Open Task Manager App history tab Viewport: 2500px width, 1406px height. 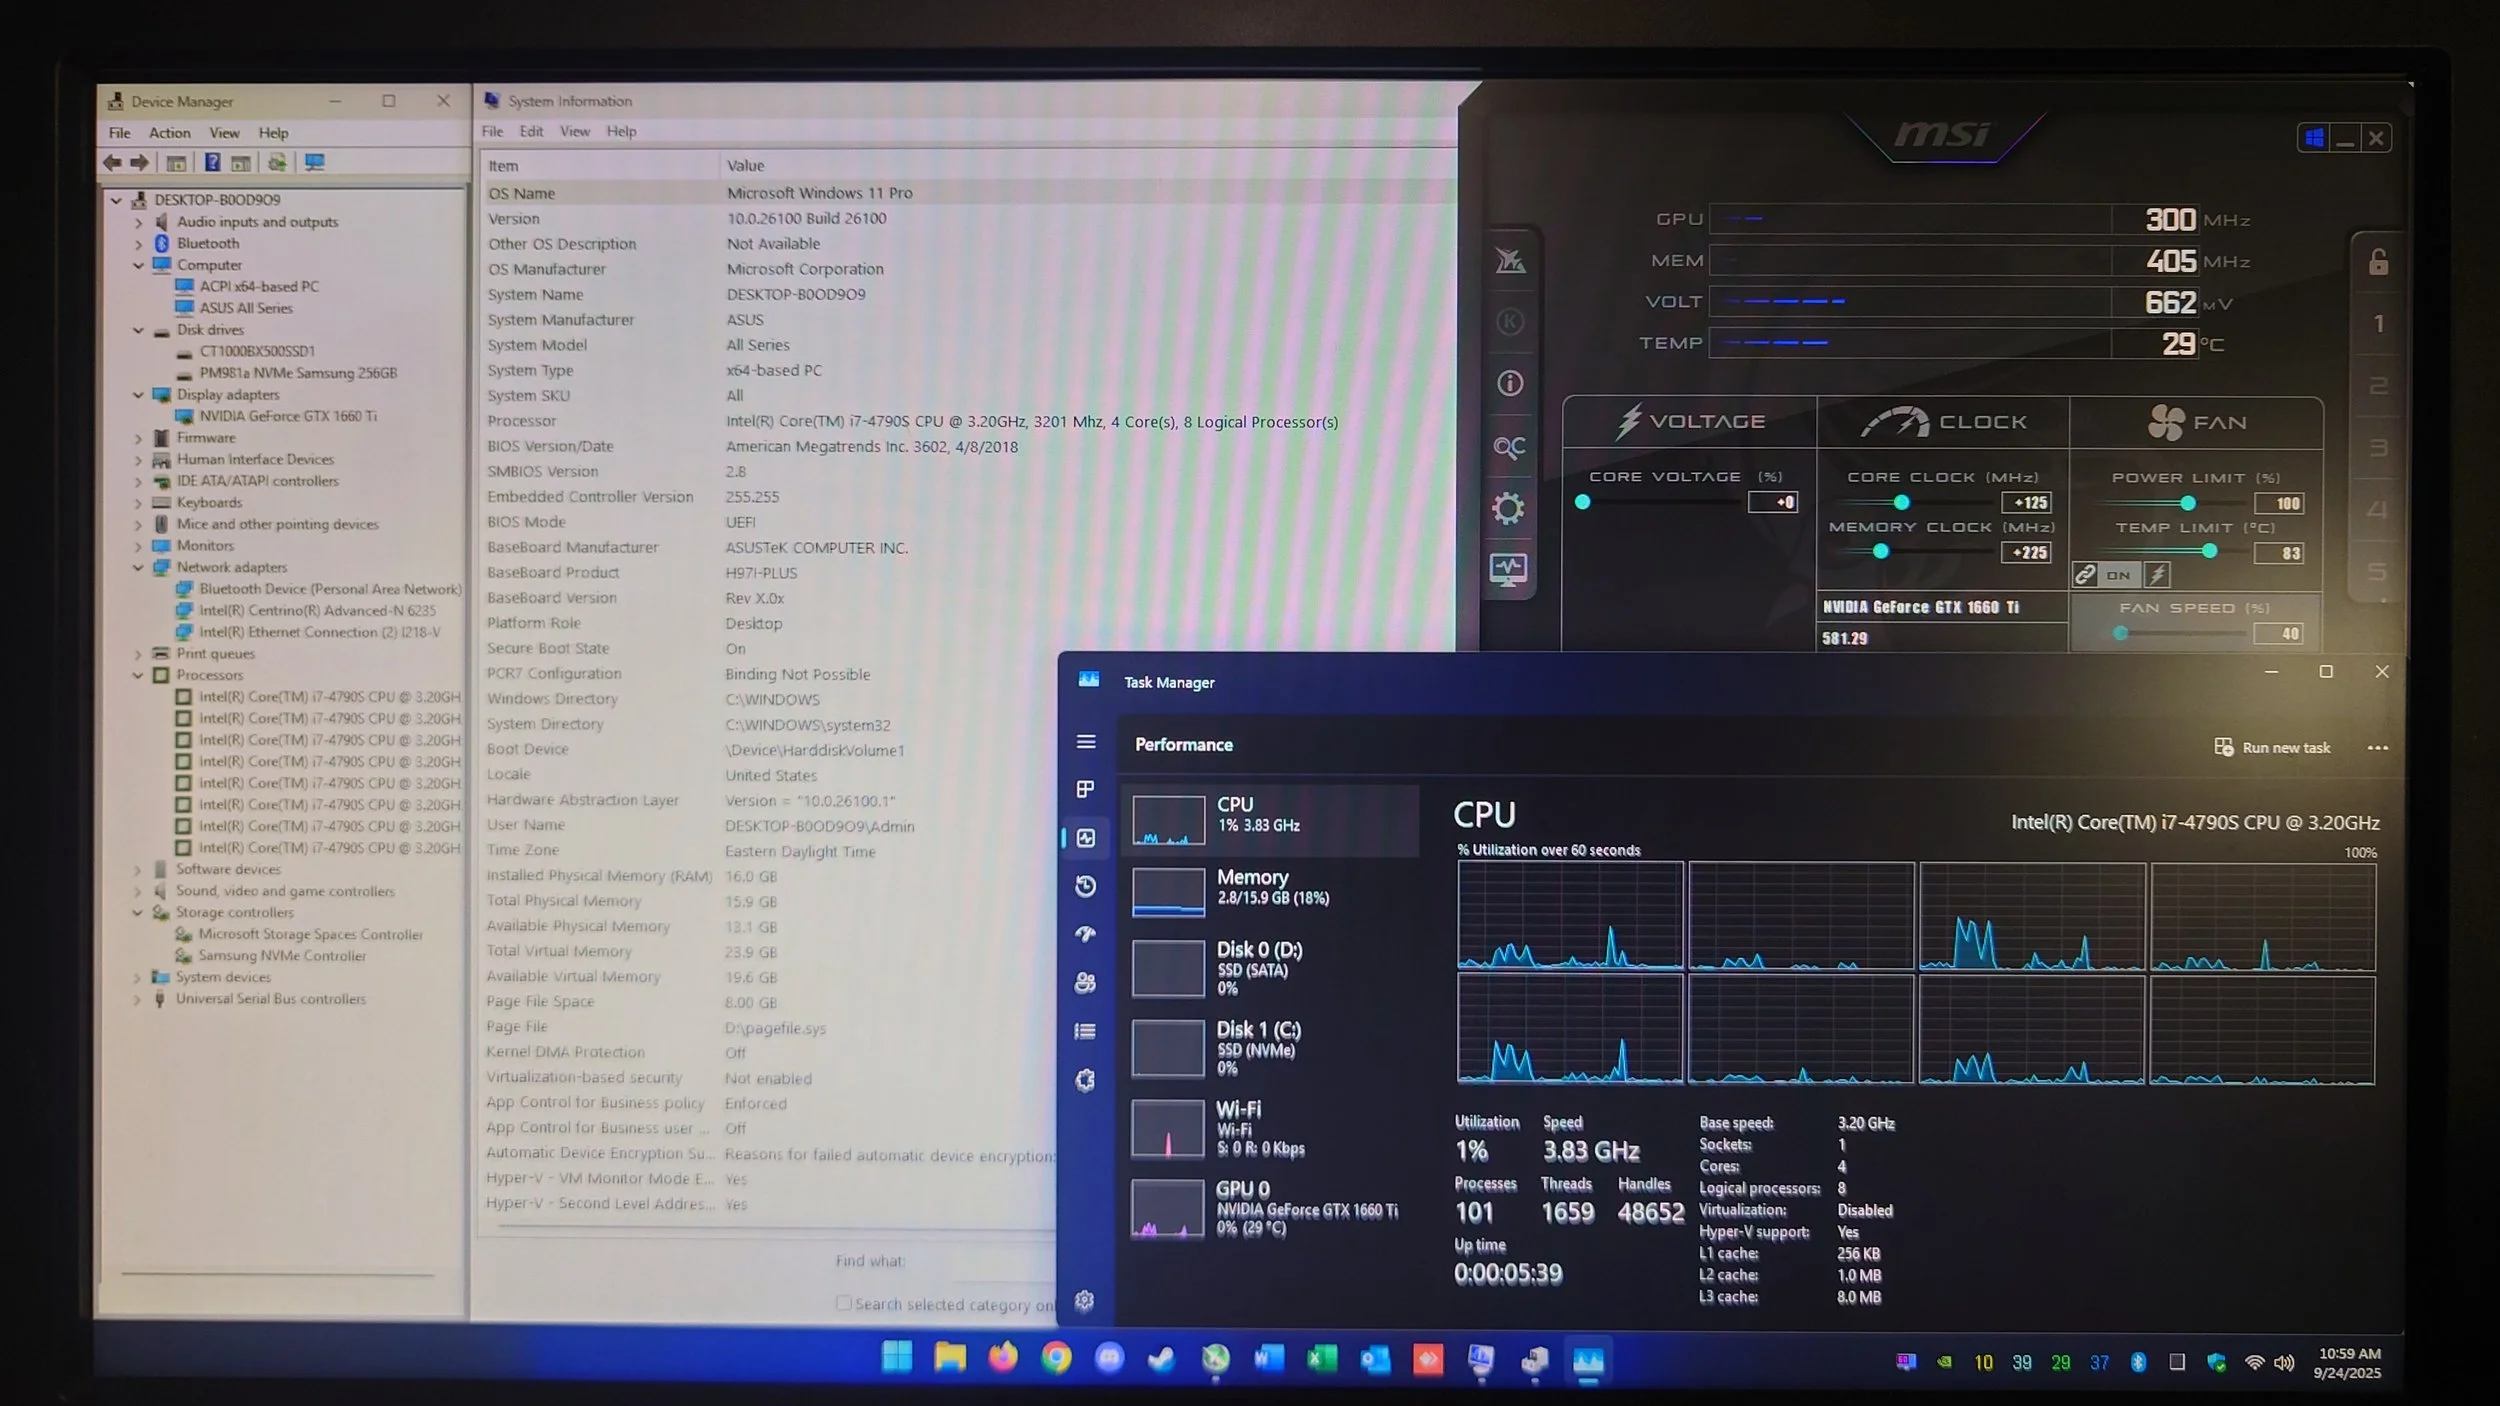pos(1086,886)
